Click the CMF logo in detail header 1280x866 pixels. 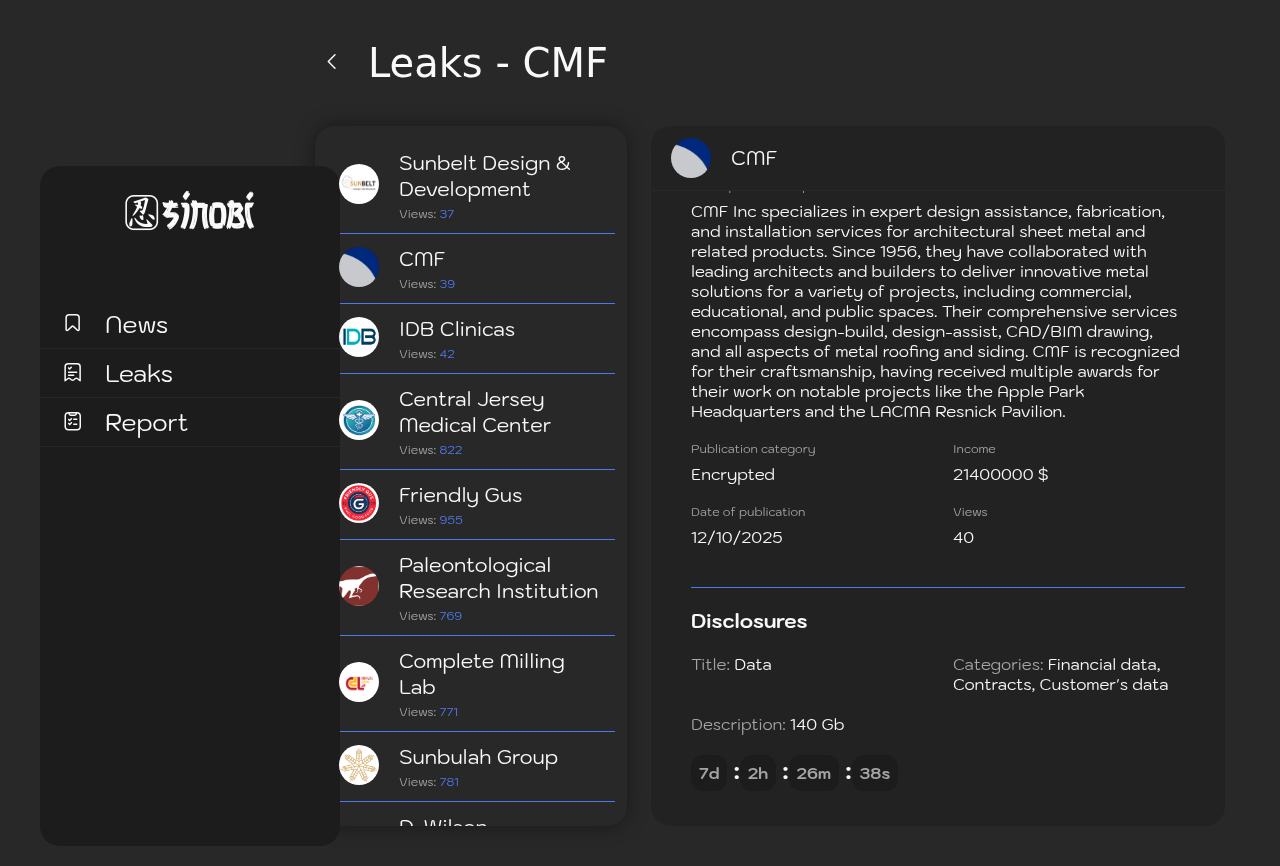coord(691,158)
